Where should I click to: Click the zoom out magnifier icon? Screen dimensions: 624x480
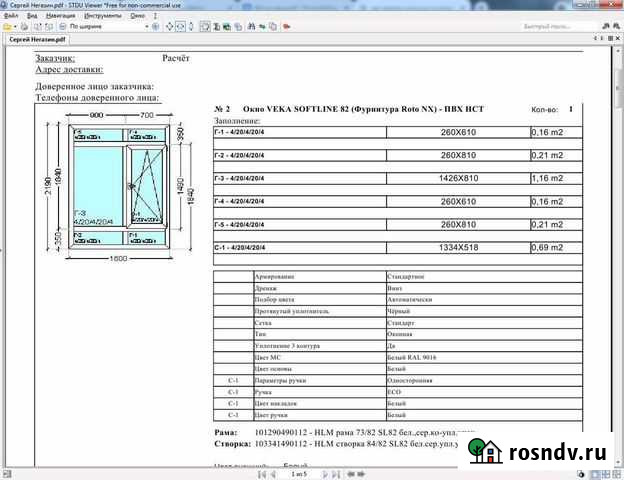point(62,27)
